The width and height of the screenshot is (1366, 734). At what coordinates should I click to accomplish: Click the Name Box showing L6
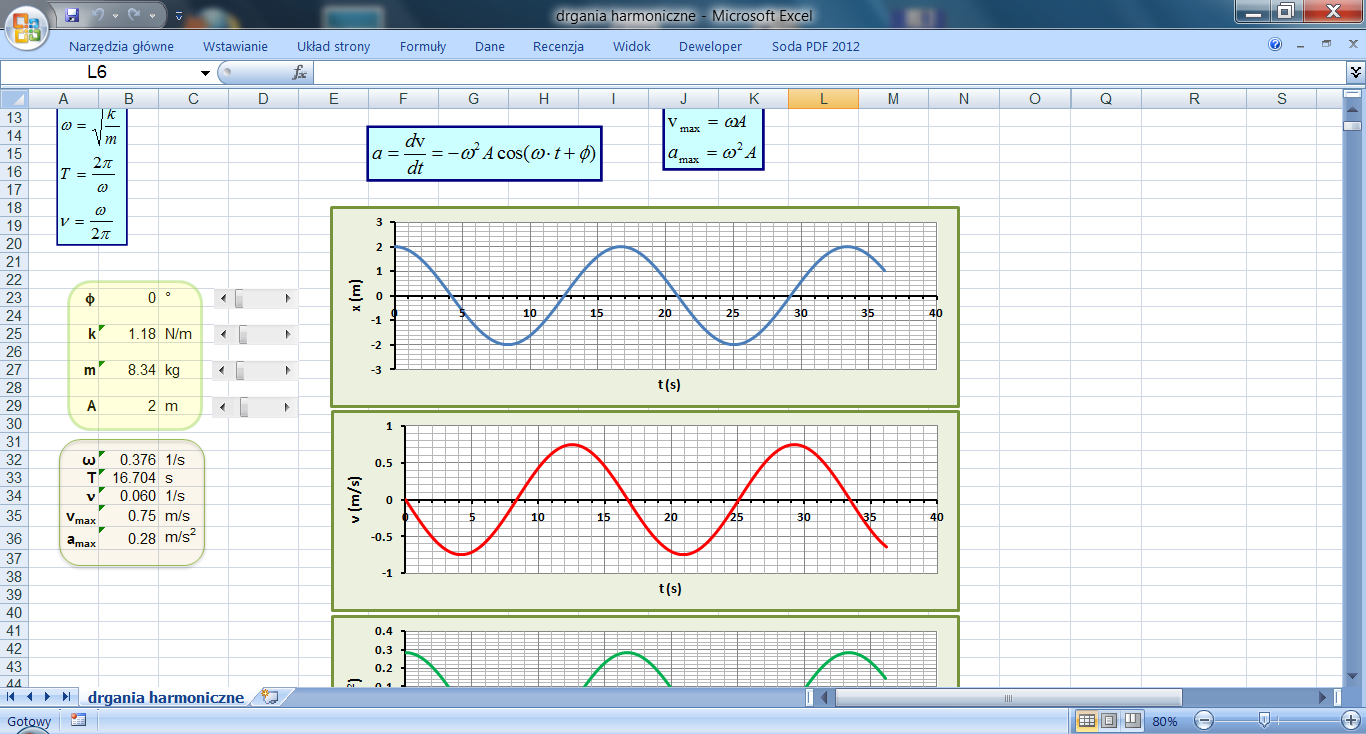coord(98,73)
